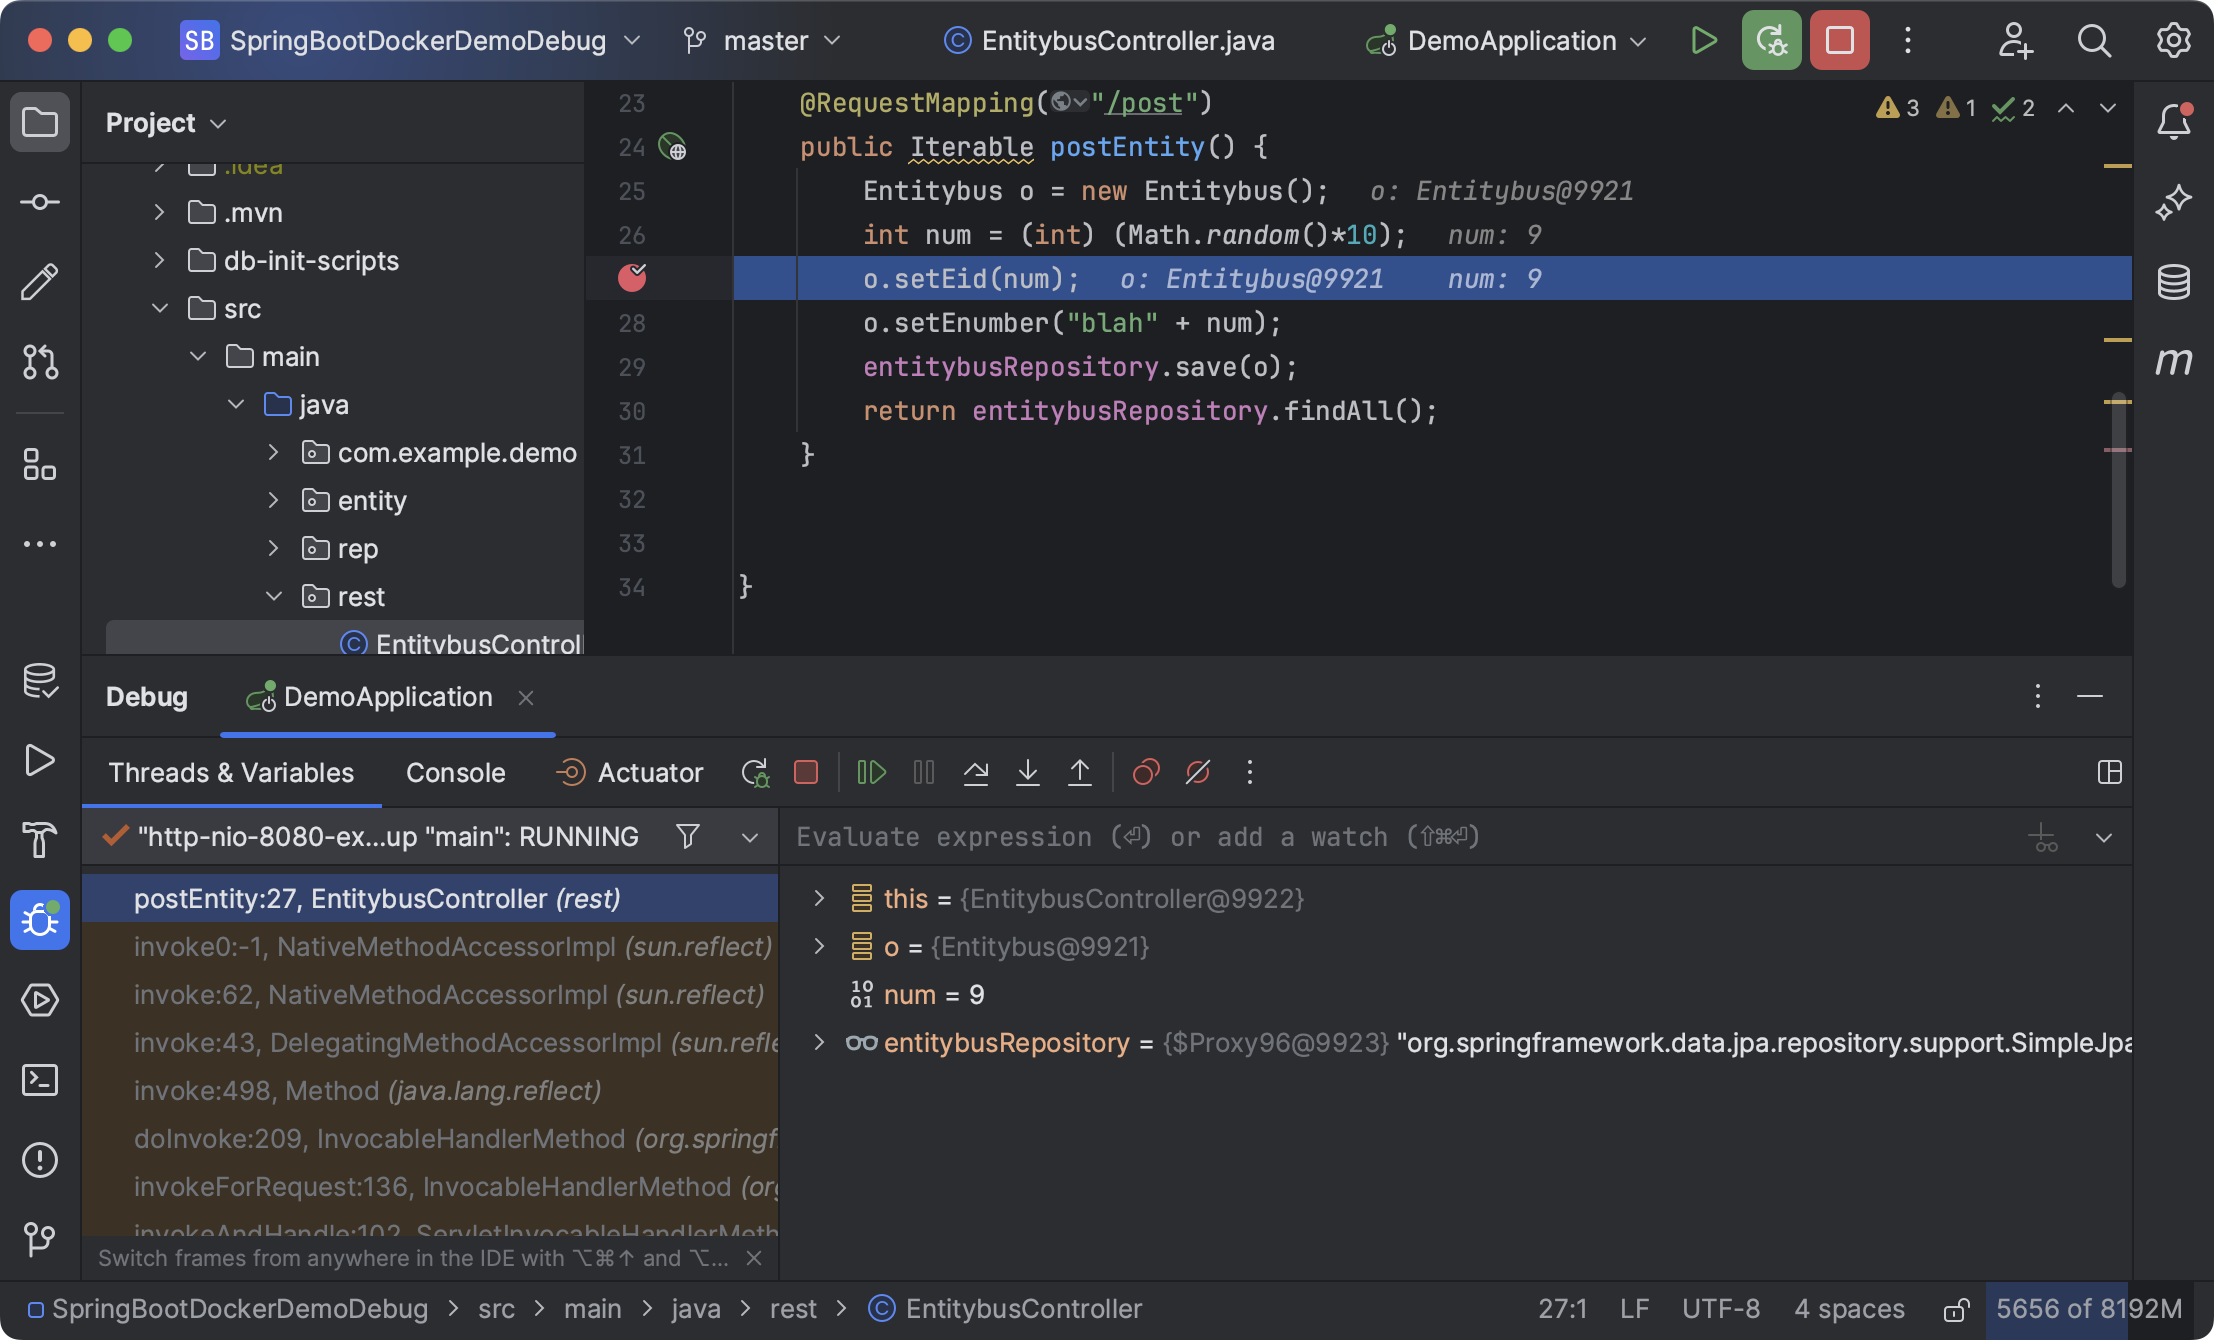
Task: Open View Breakpoints dialog icon
Action: [x=1146, y=772]
